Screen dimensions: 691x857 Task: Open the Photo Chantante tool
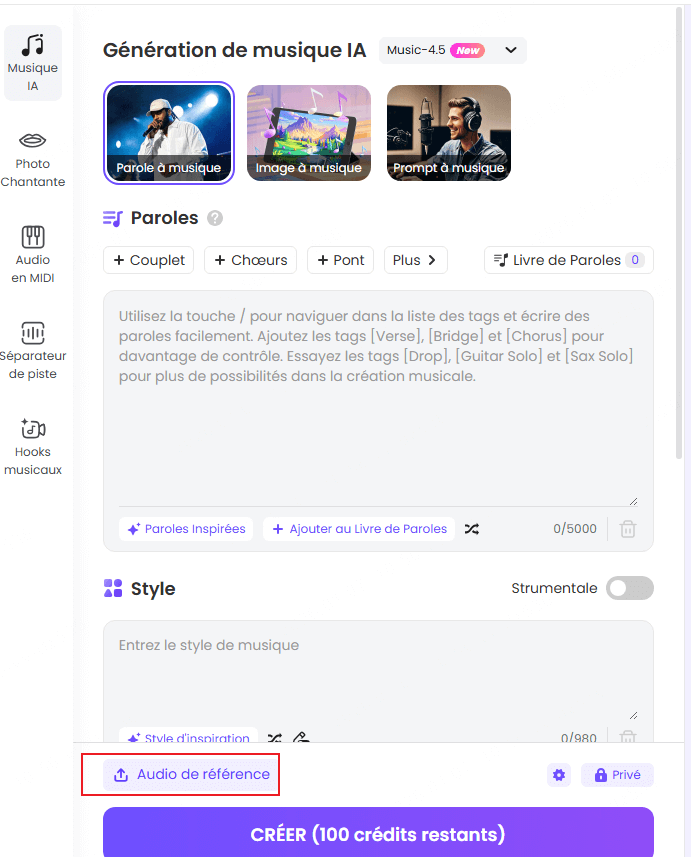[x=32, y=159]
